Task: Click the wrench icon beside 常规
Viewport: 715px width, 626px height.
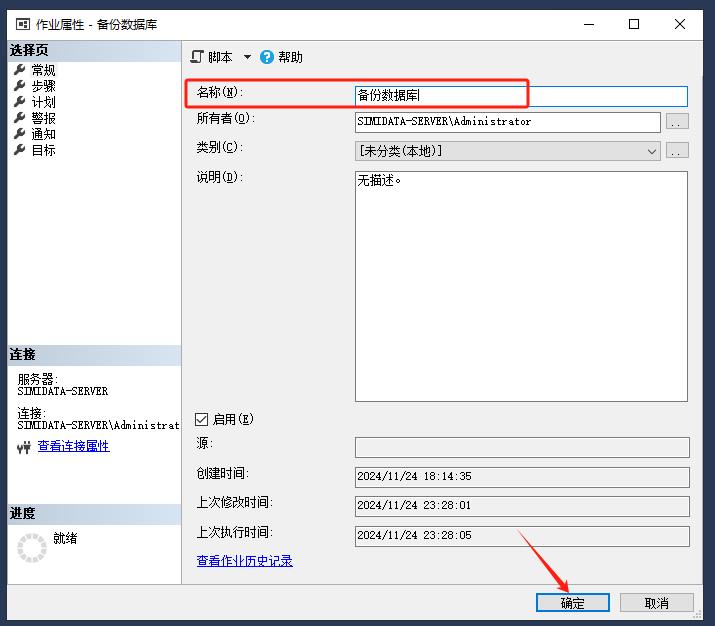Action: [20, 70]
